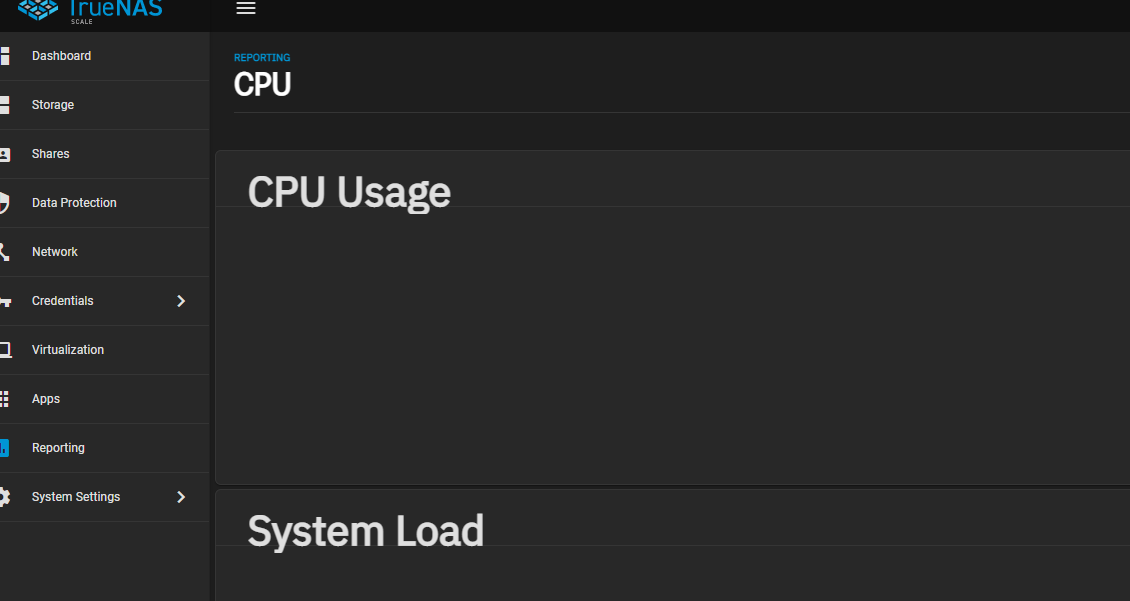1130x601 pixels.
Task: Go to Data Protection page
Action: 104,202
